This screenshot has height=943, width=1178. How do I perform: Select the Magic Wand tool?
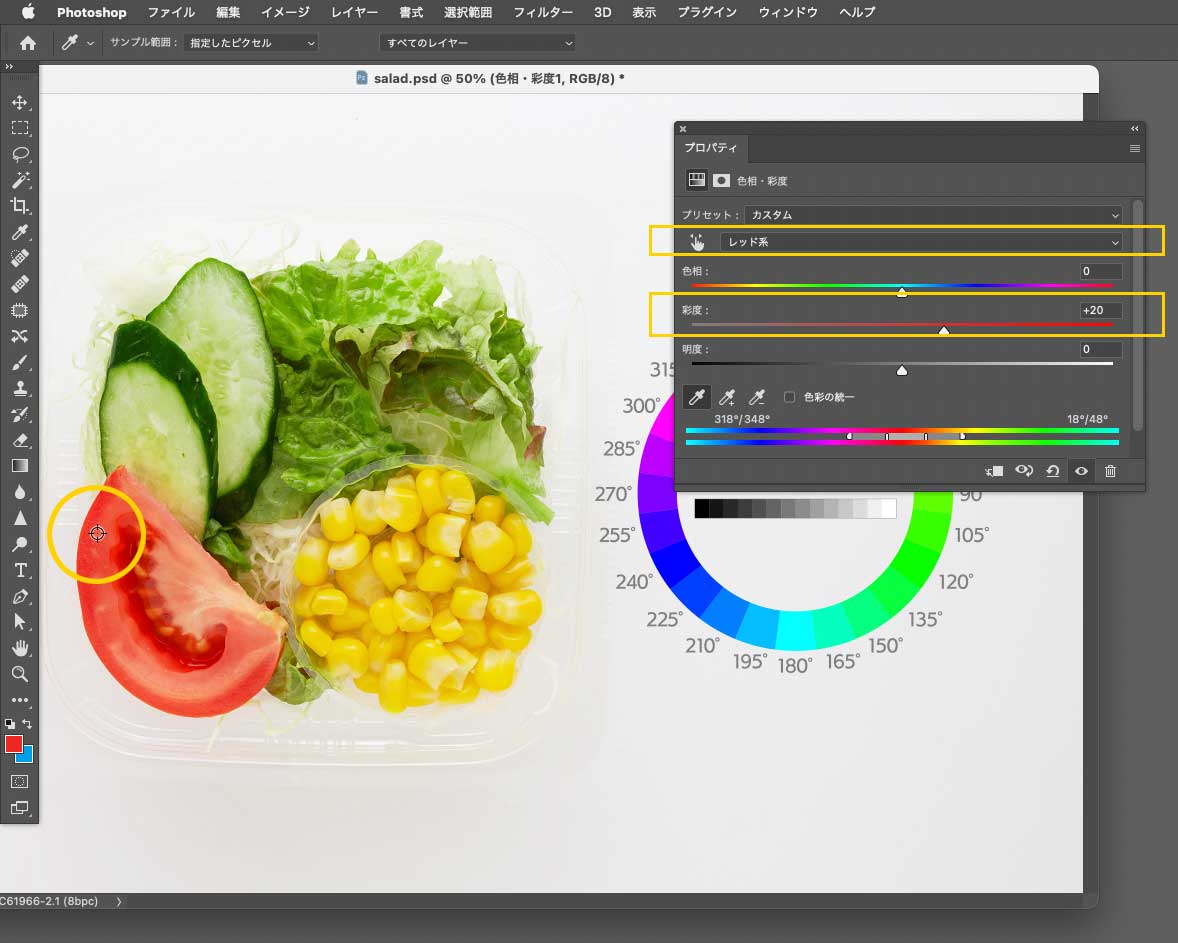tap(20, 180)
